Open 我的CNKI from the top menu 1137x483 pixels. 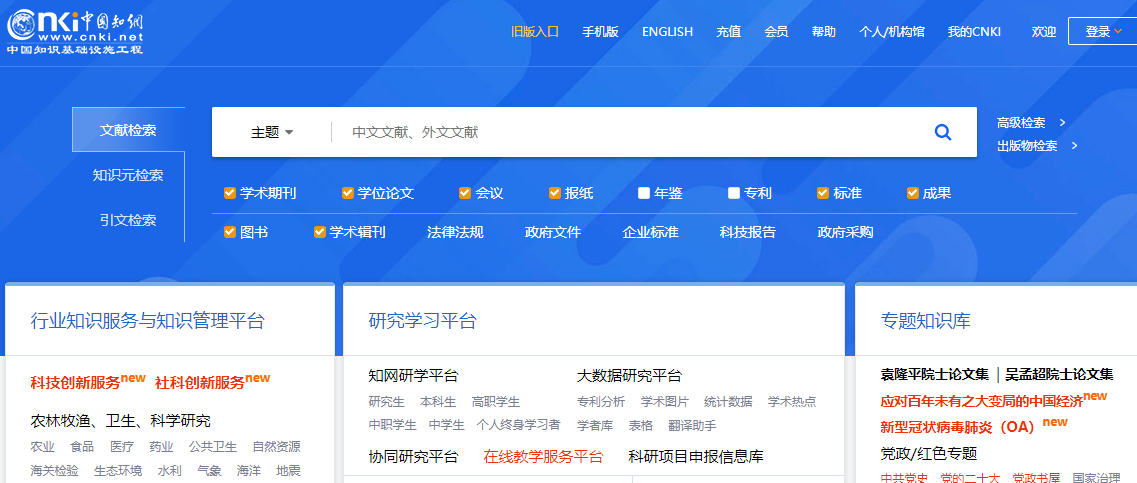coord(974,31)
